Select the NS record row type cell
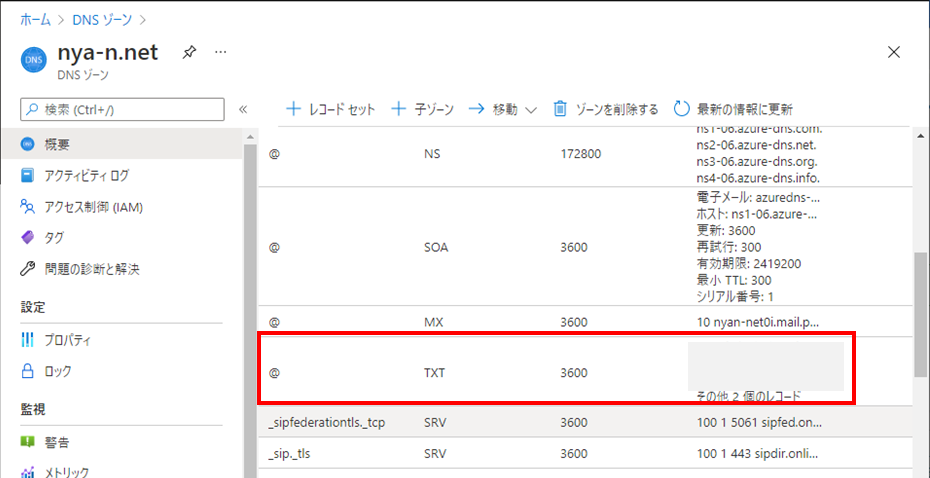The height and width of the screenshot is (478, 930). [432, 154]
